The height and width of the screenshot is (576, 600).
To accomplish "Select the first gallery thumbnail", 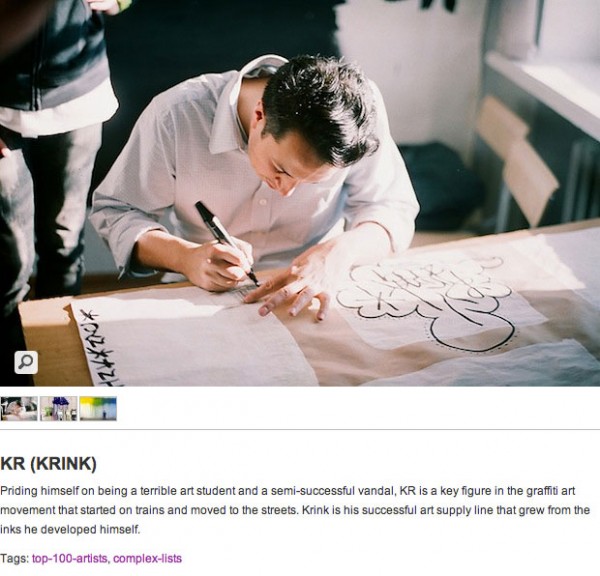I will pyautogui.click(x=19, y=408).
